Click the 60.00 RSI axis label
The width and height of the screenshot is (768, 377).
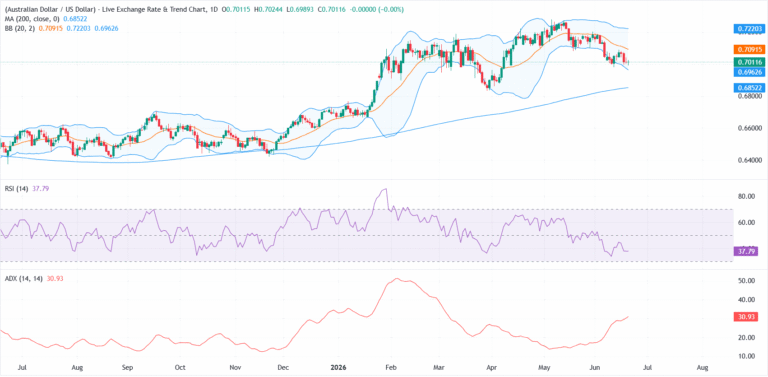[746, 222]
